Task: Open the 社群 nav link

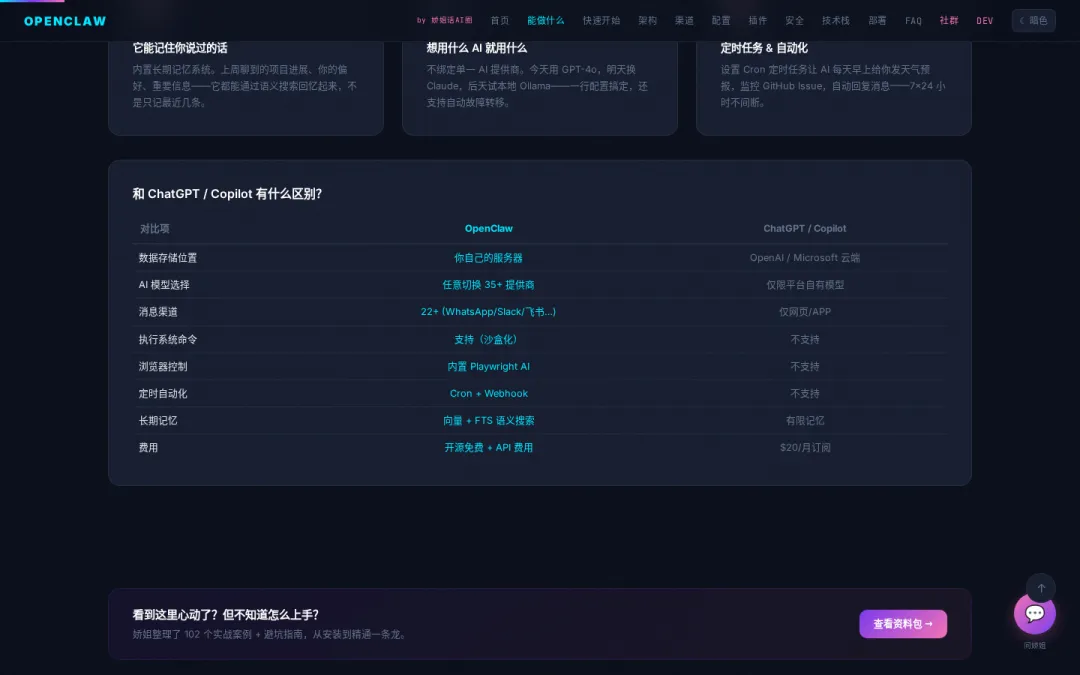Action: point(949,21)
